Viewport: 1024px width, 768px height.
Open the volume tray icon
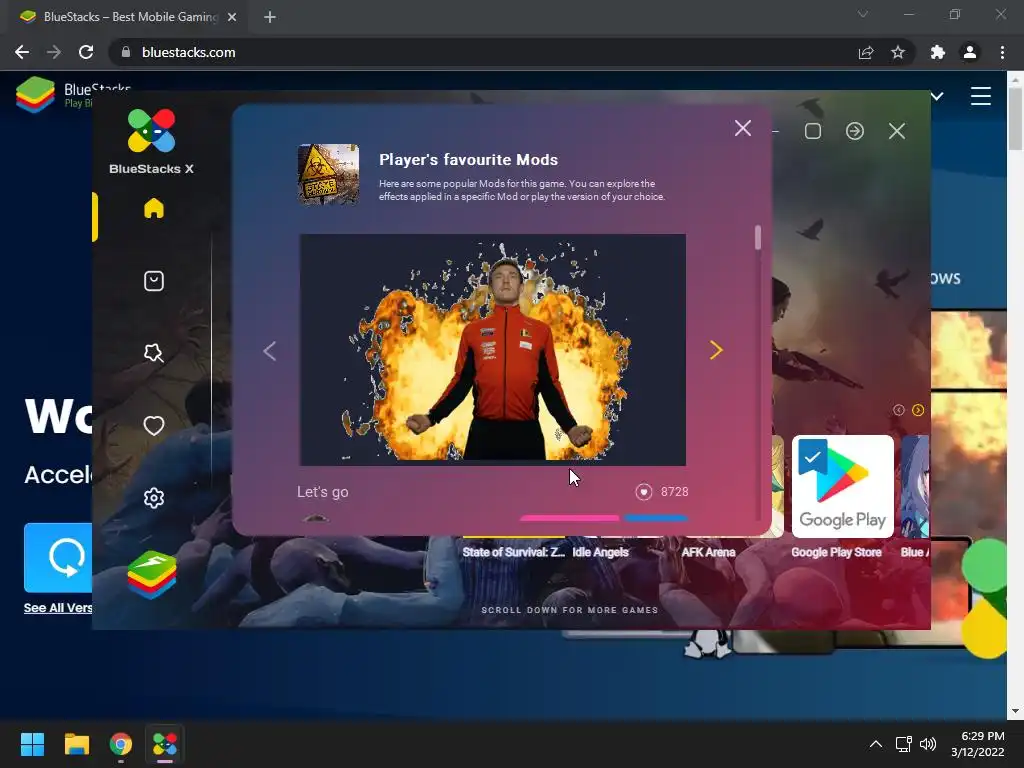tap(927, 744)
